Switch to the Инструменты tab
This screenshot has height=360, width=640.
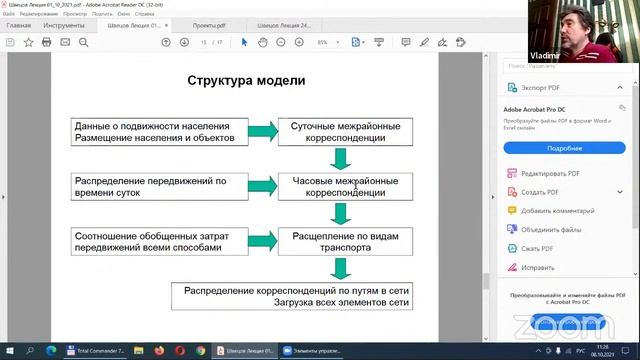(x=64, y=25)
